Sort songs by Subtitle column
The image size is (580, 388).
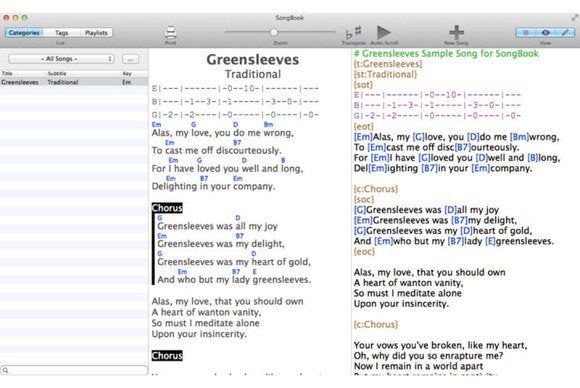click(84, 73)
